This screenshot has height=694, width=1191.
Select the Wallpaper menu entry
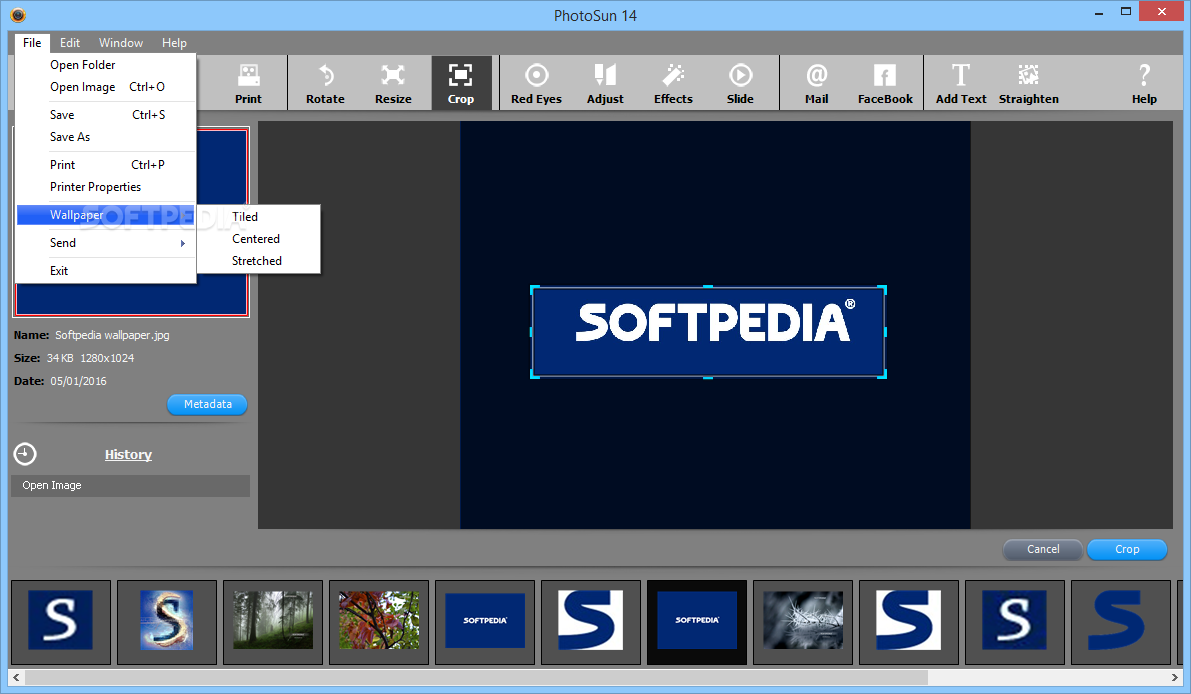pyautogui.click(x=106, y=215)
